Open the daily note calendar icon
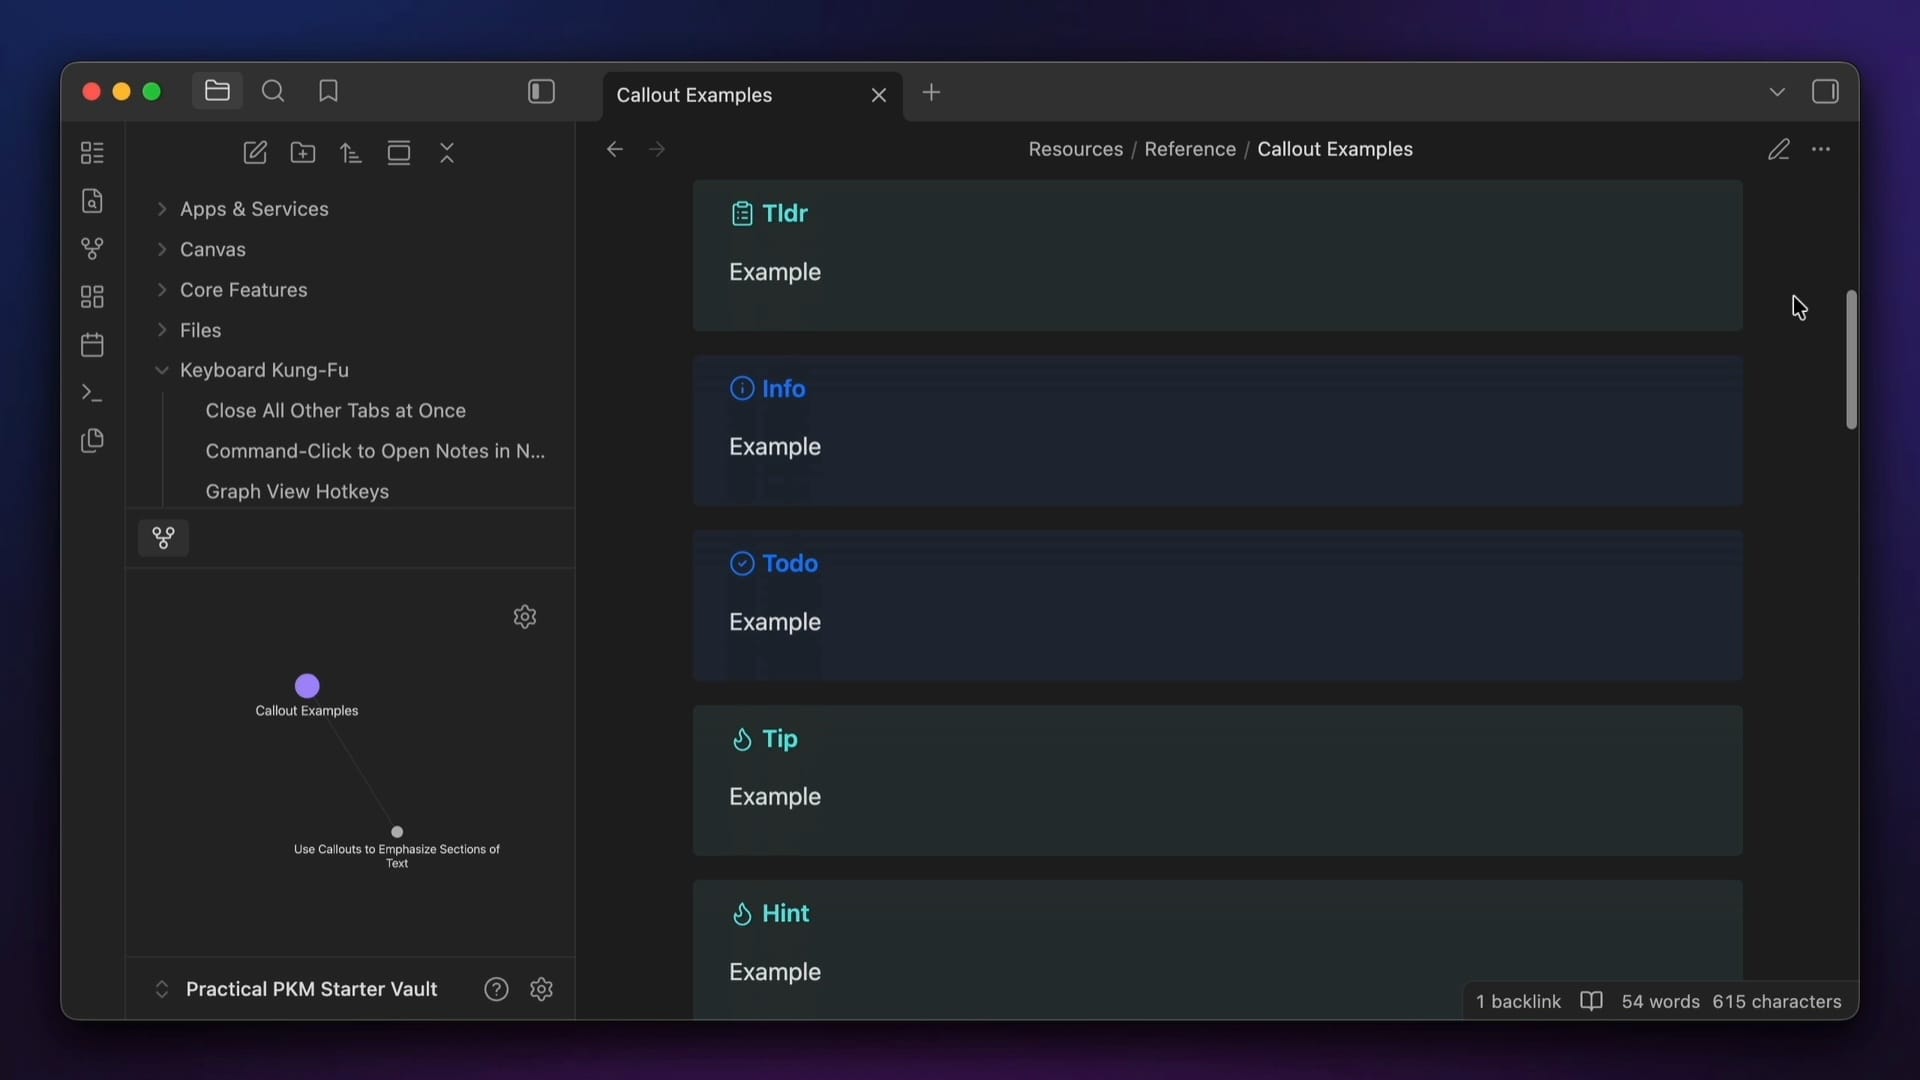The image size is (1920, 1080). pyautogui.click(x=92, y=345)
